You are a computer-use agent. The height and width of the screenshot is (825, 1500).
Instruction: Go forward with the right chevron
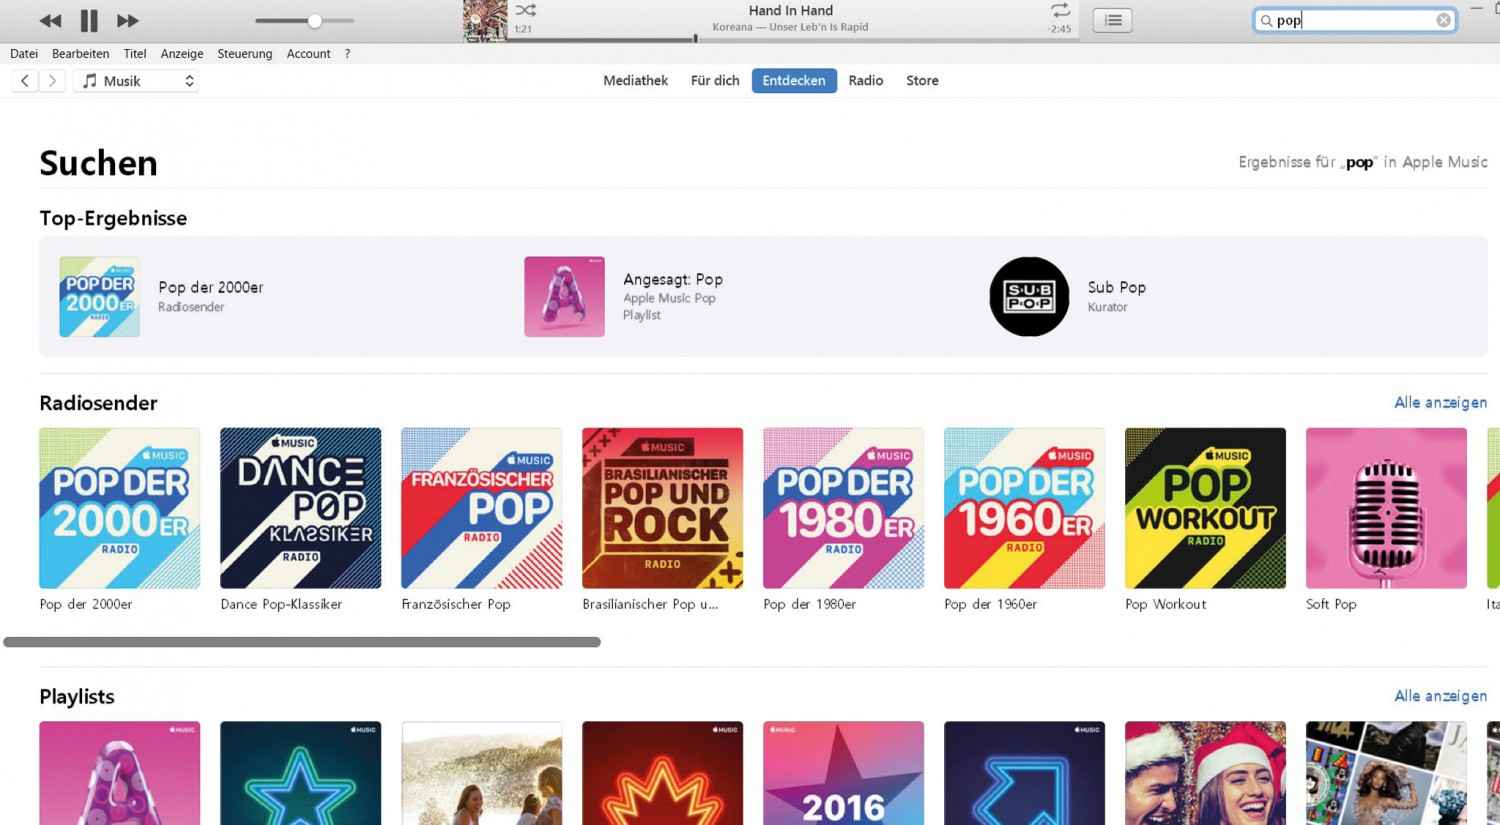(x=52, y=81)
